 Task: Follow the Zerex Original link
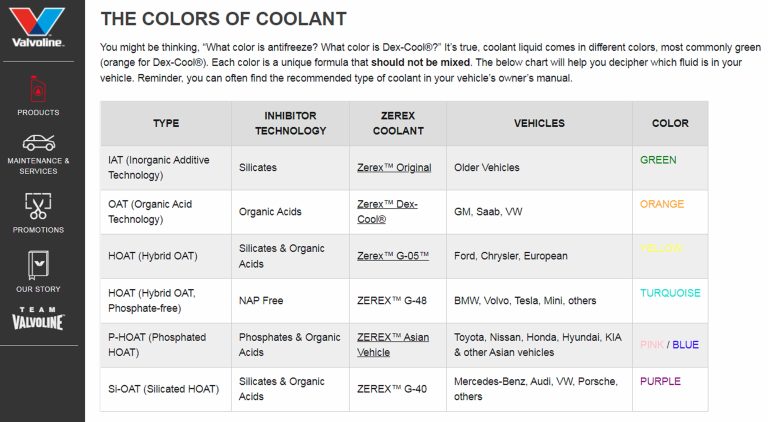click(393, 168)
